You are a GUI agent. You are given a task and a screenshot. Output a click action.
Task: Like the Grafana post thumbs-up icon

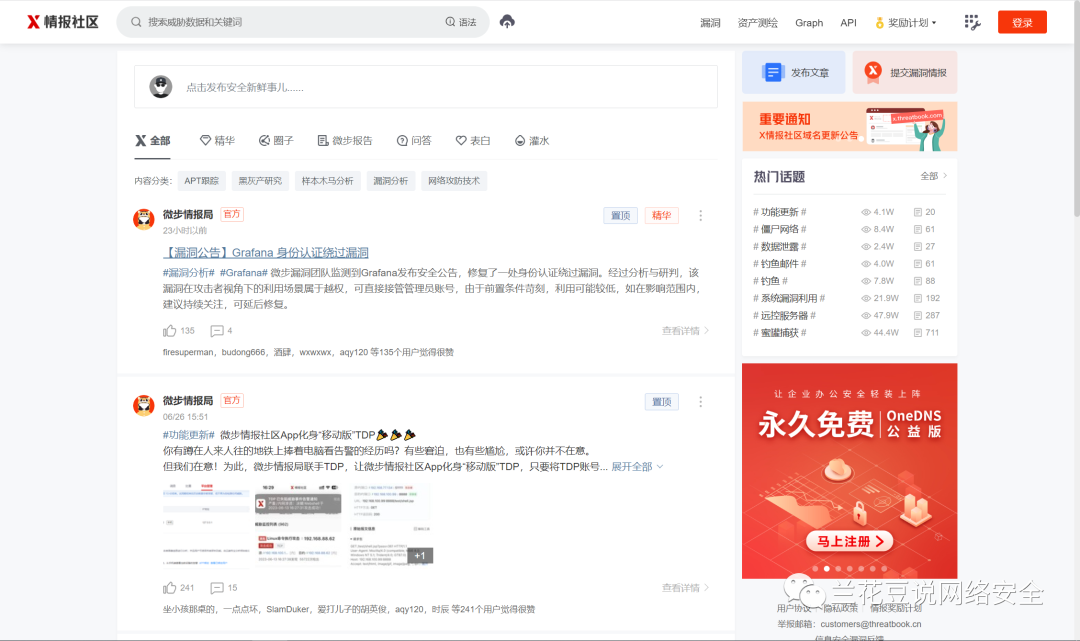coord(169,330)
